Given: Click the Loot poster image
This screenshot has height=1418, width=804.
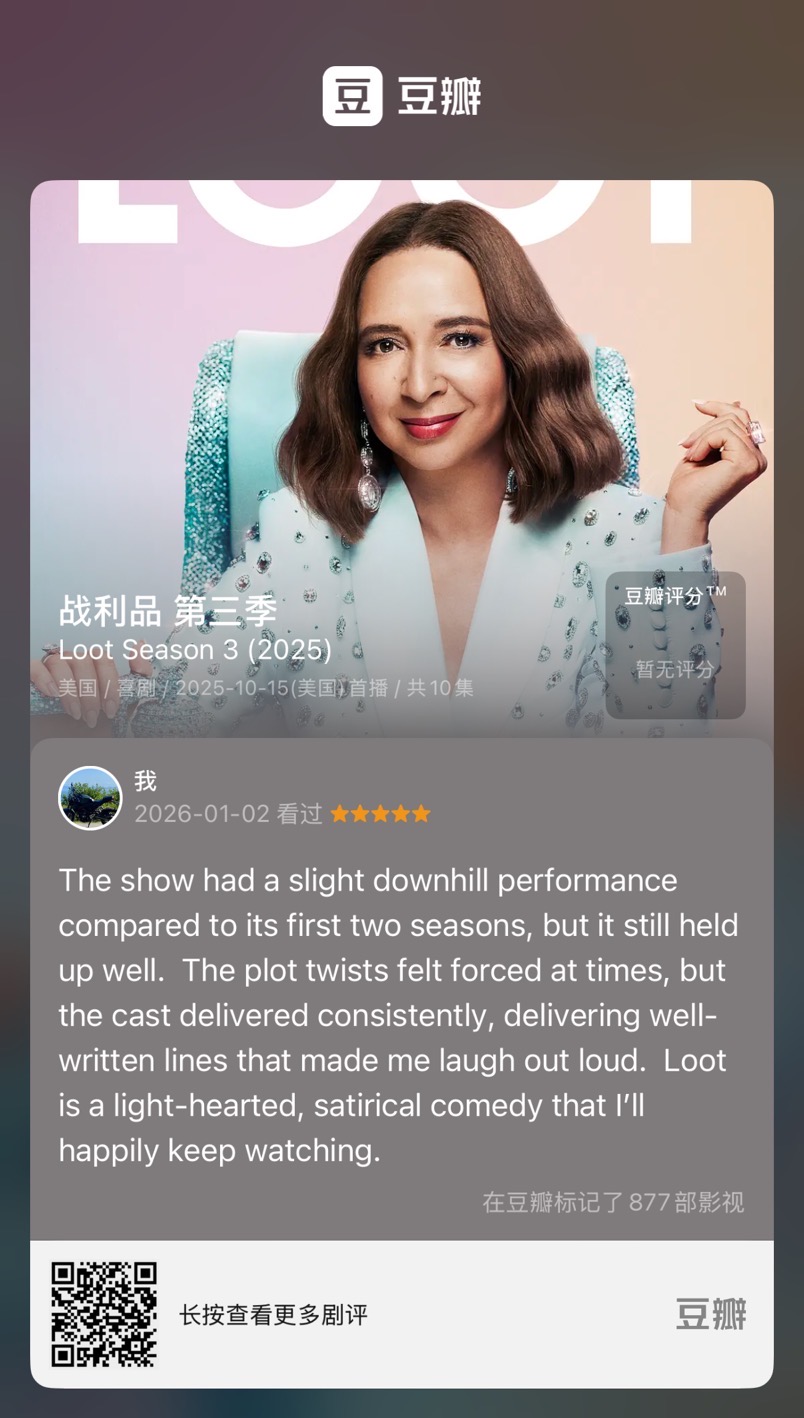Looking at the screenshot, I should (402, 459).
